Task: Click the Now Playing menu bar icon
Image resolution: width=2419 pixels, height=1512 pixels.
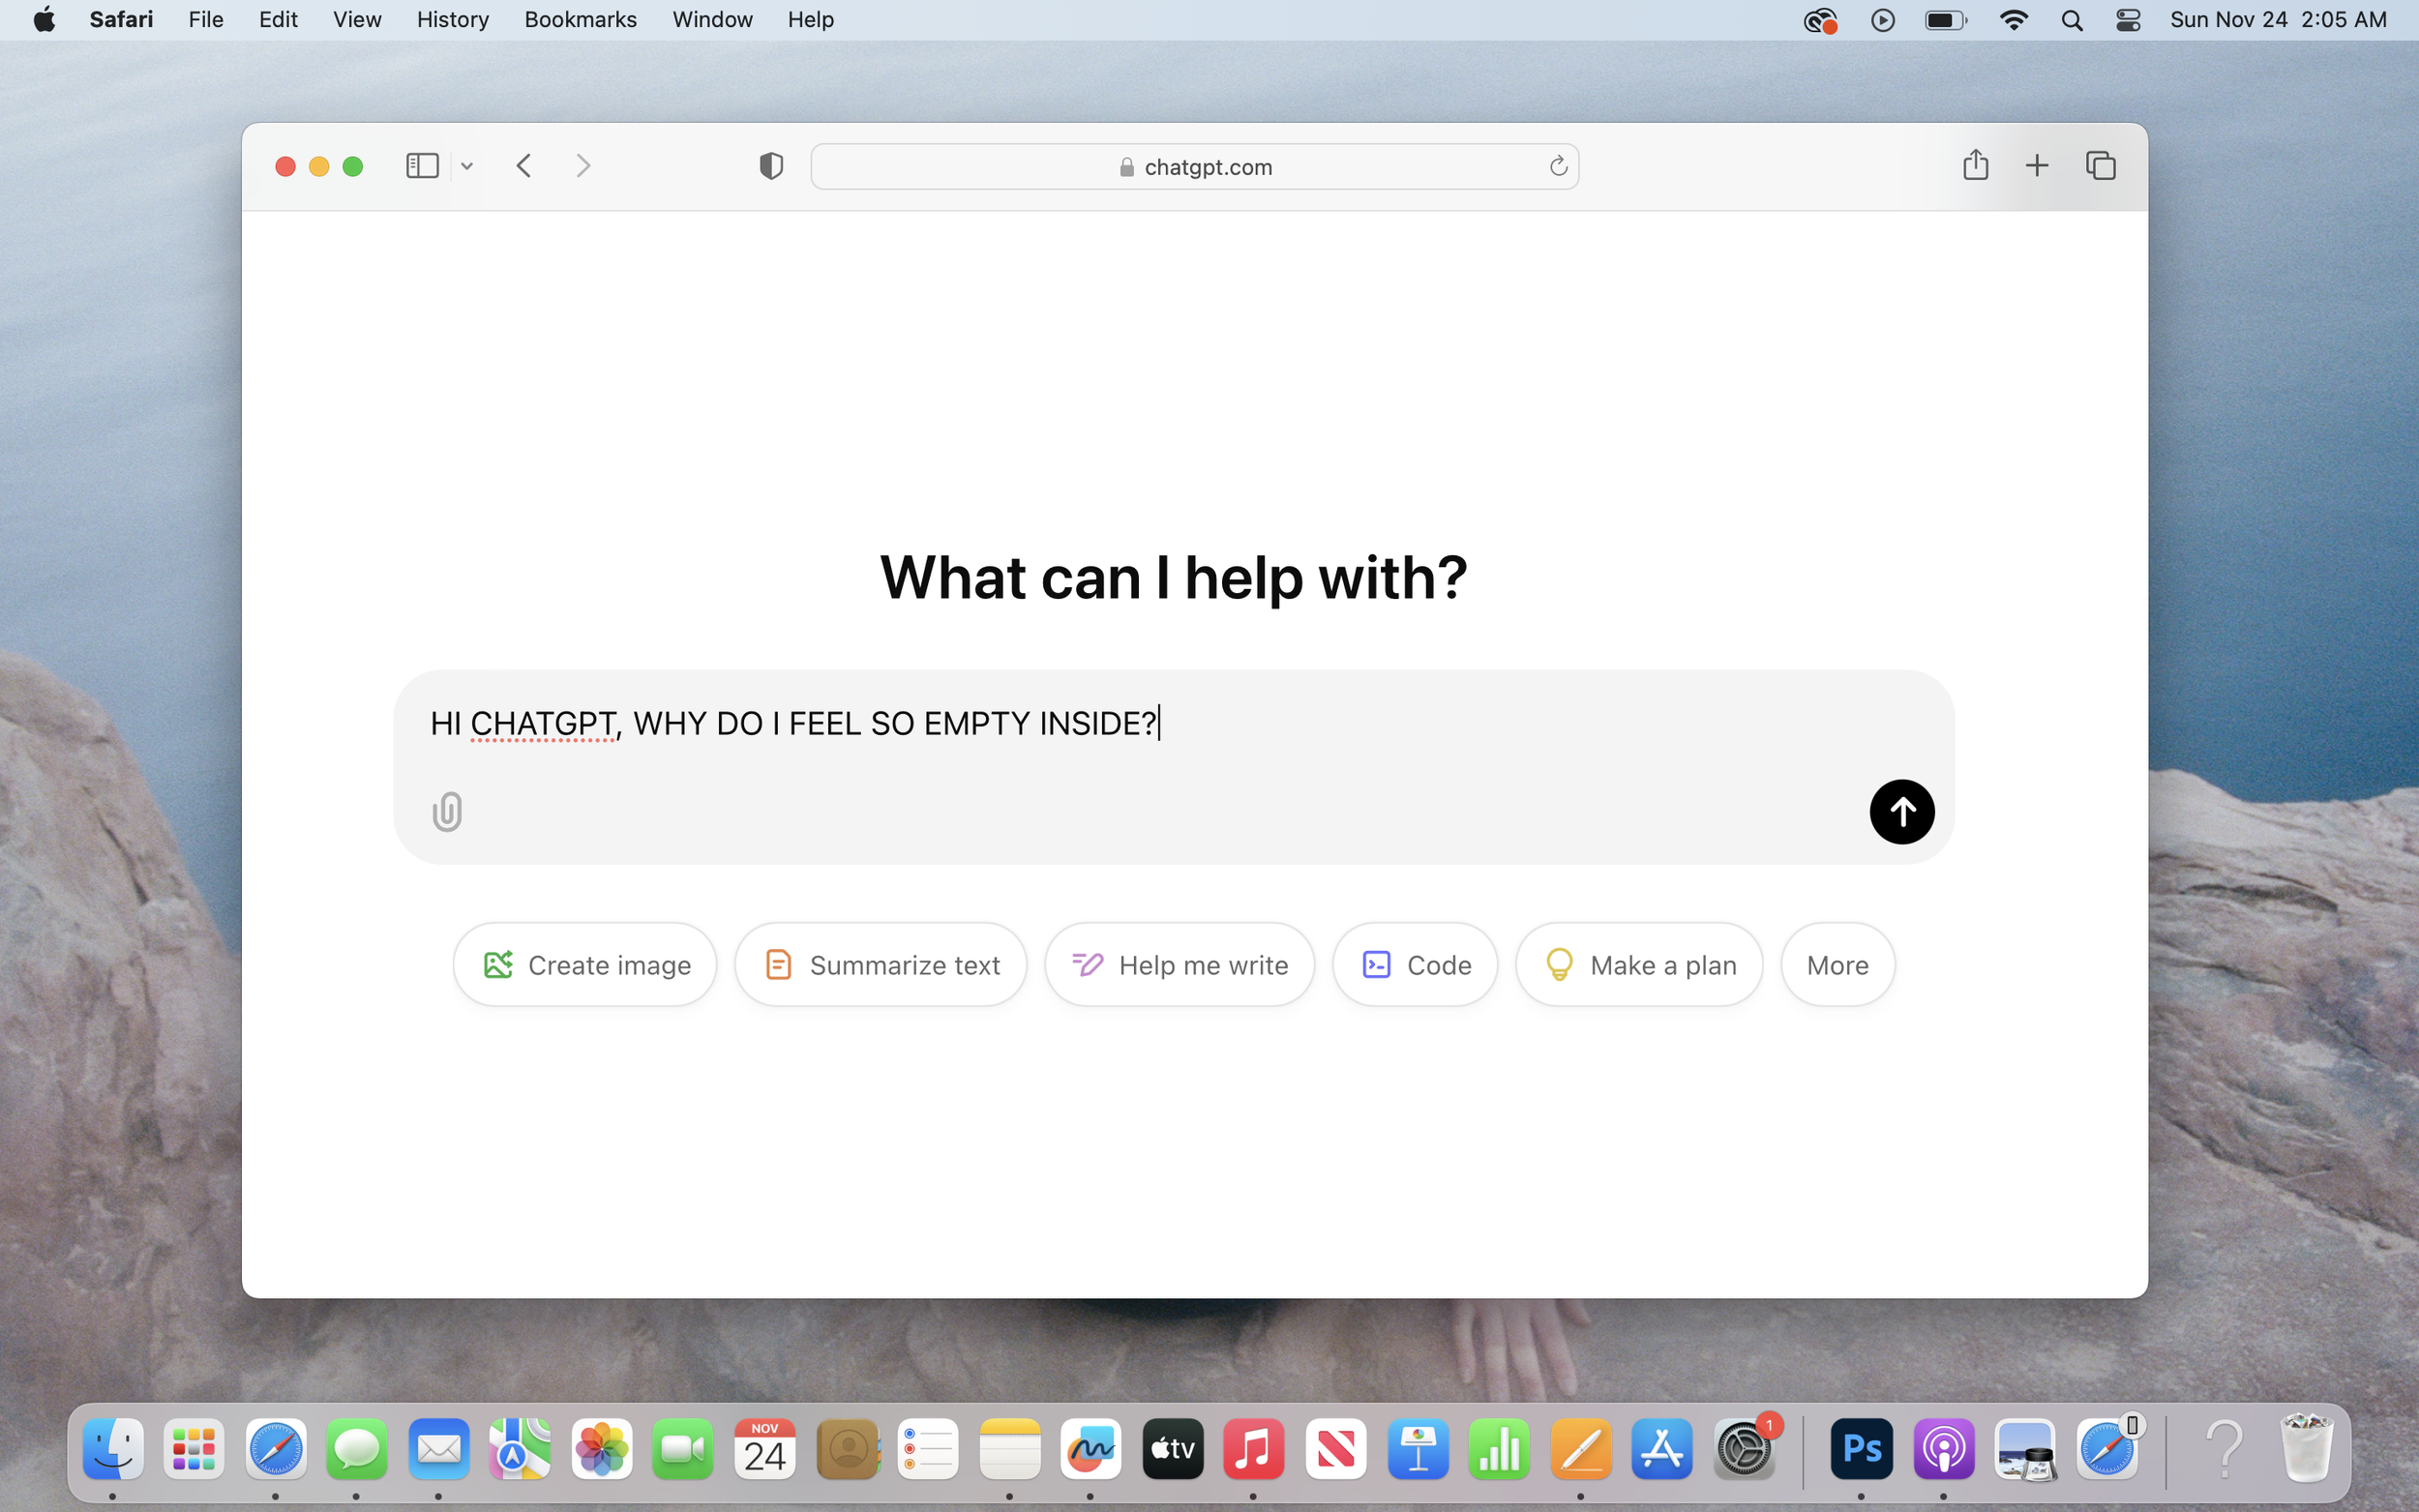Action: pos(1882,20)
